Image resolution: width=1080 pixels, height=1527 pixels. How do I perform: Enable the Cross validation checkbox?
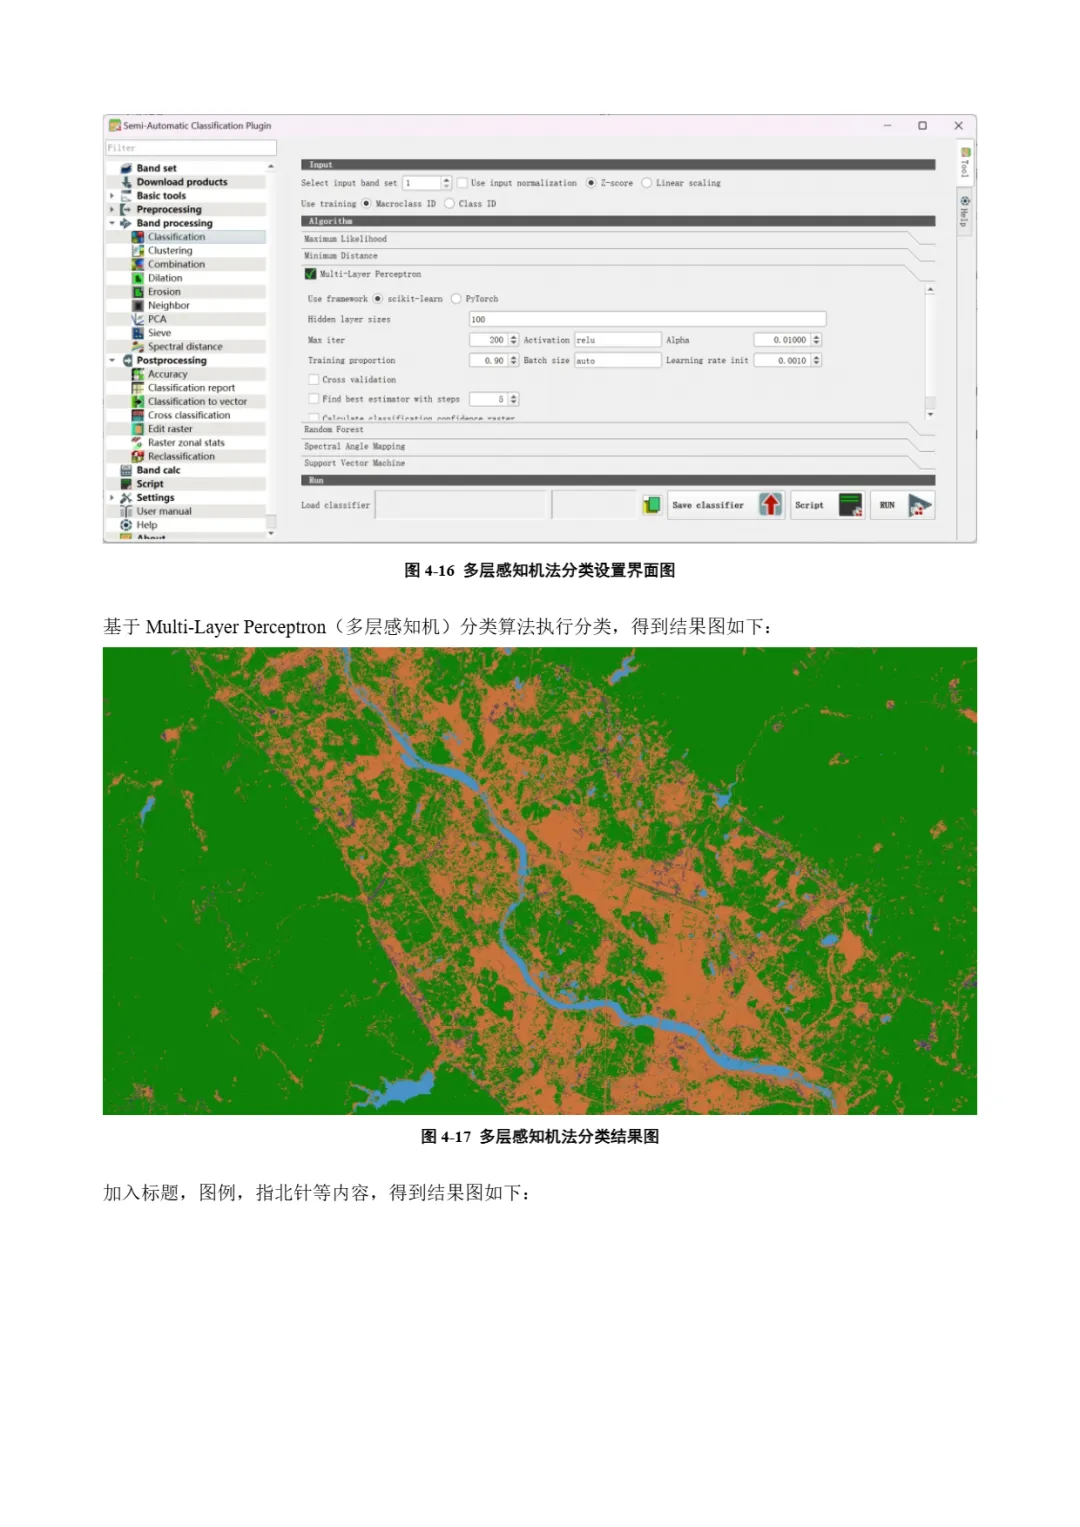[x=314, y=380]
